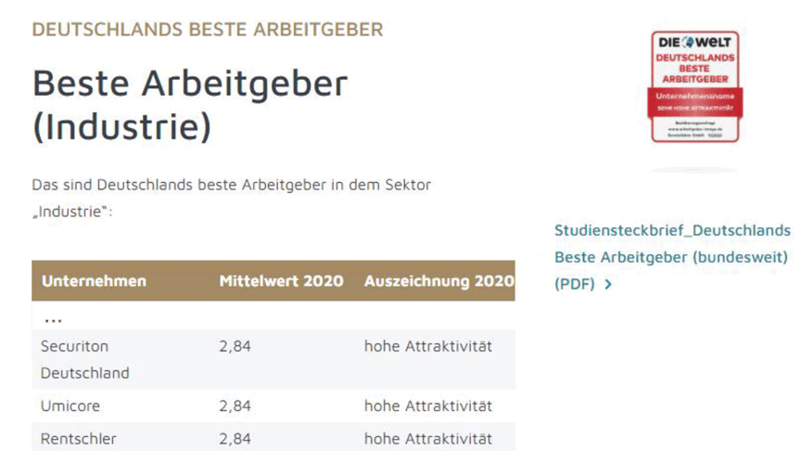Click Securiton's 2,84 Mittelwert value
This screenshot has height=451, width=800.
235,346
